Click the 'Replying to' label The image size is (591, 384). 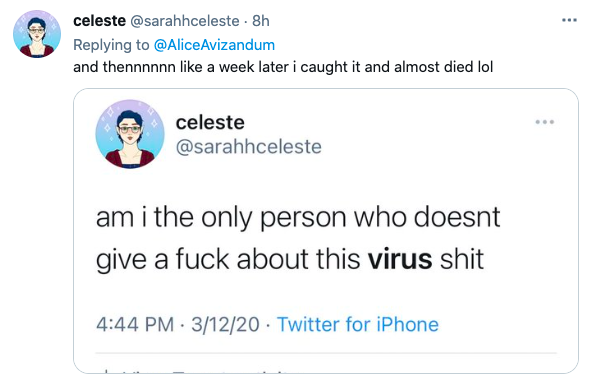coord(111,45)
